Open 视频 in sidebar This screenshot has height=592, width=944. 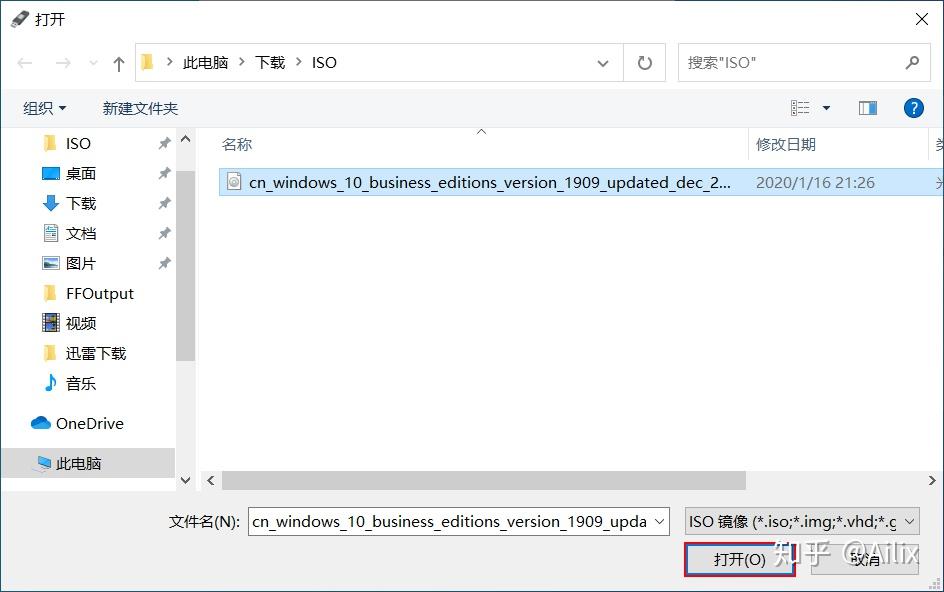[81, 323]
